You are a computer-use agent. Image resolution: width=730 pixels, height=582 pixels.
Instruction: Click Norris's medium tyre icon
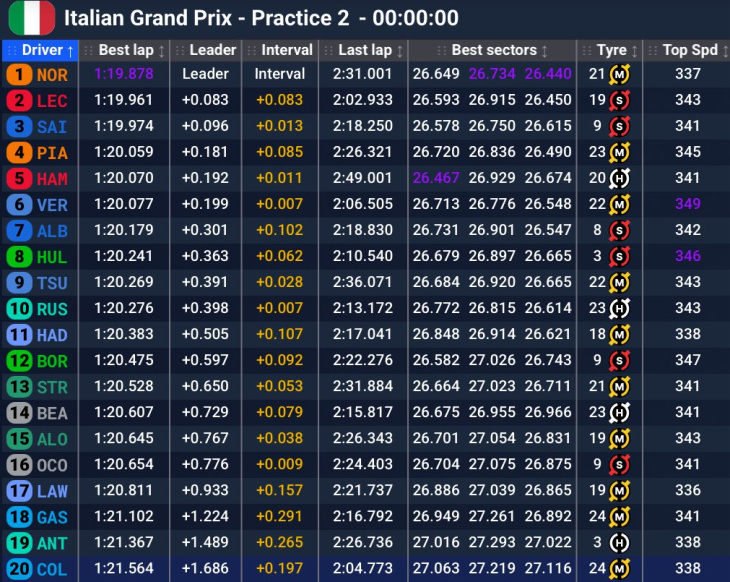[x=619, y=74]
